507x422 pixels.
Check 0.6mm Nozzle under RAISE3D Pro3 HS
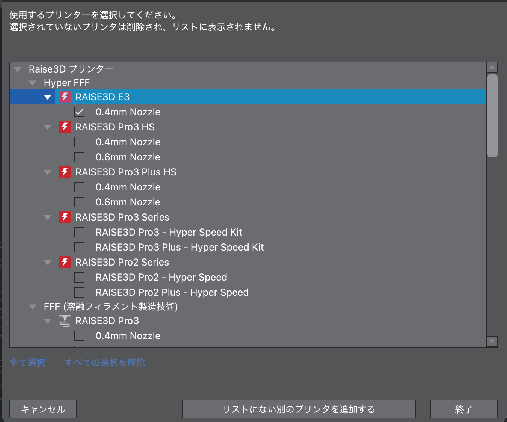[x=79, y=157]
